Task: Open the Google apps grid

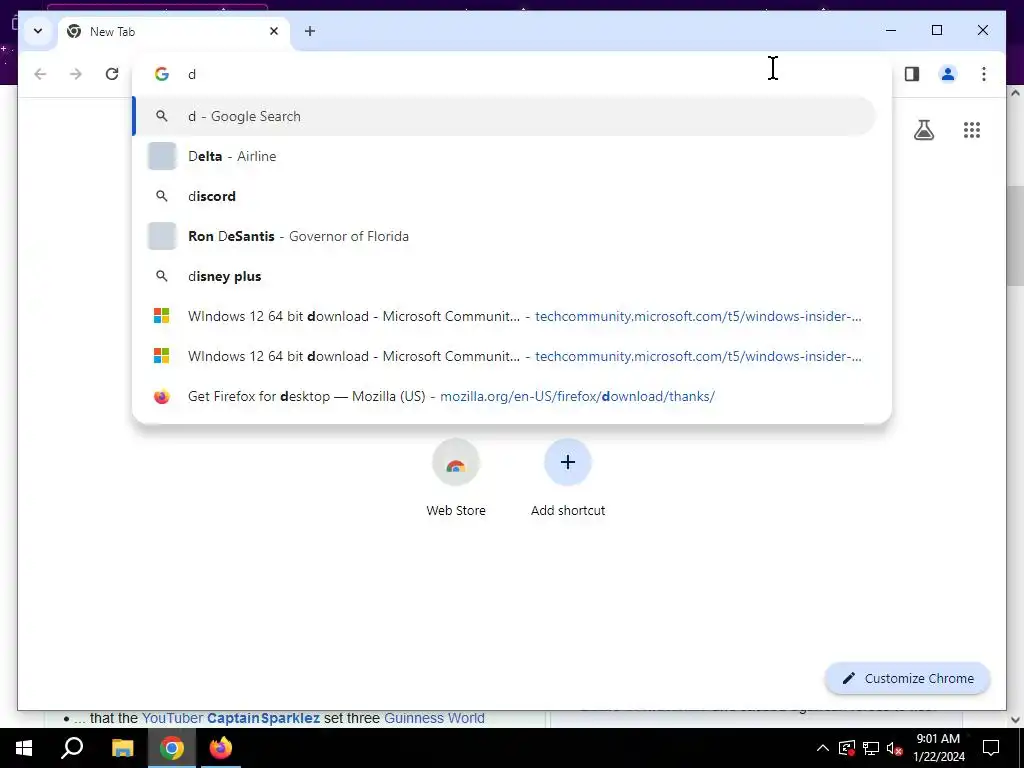Action: [x=972, y=130]
